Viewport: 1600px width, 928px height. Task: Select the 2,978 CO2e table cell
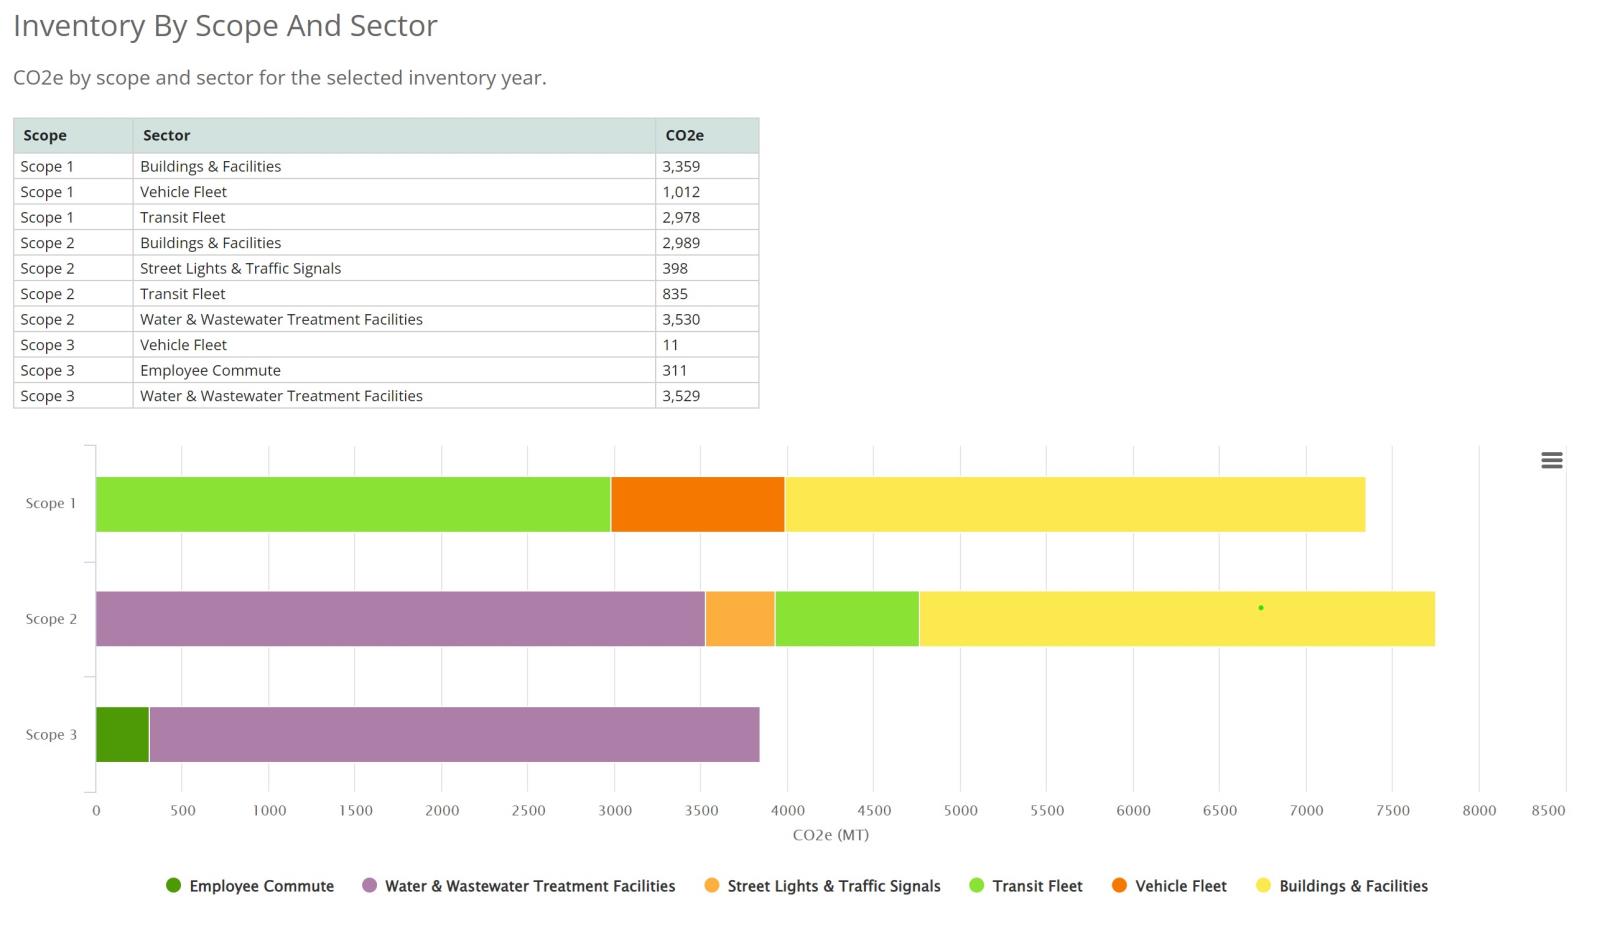click(x=707, y=217)
